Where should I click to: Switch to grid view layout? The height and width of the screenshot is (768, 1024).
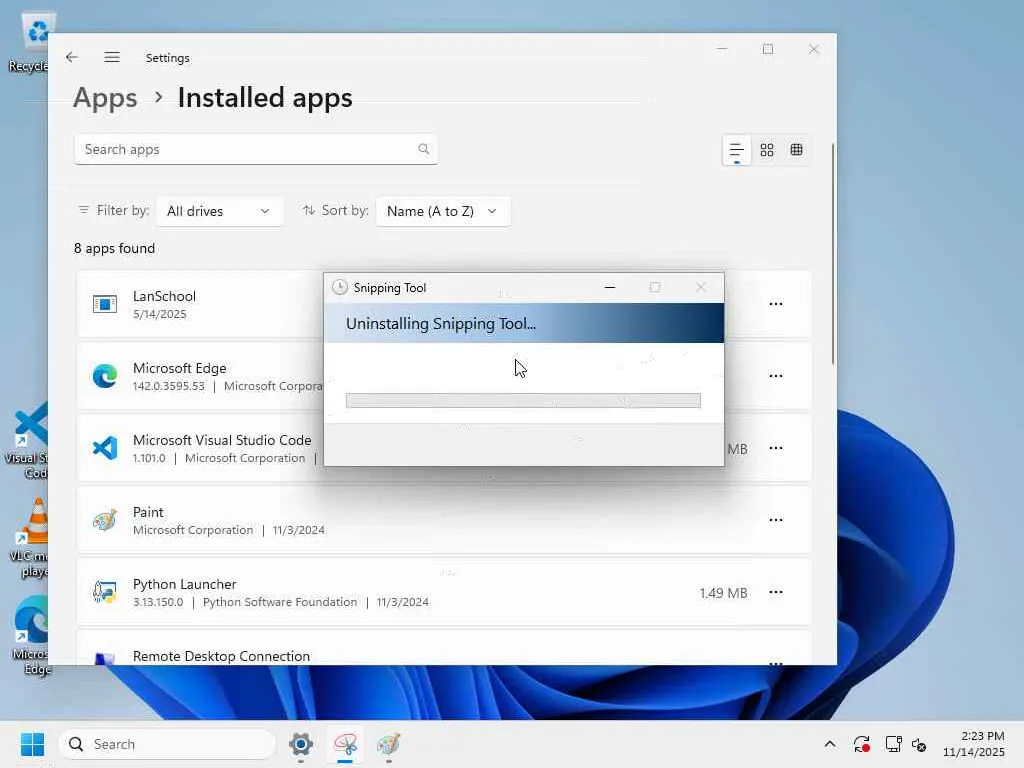click(x=767, y=150)
